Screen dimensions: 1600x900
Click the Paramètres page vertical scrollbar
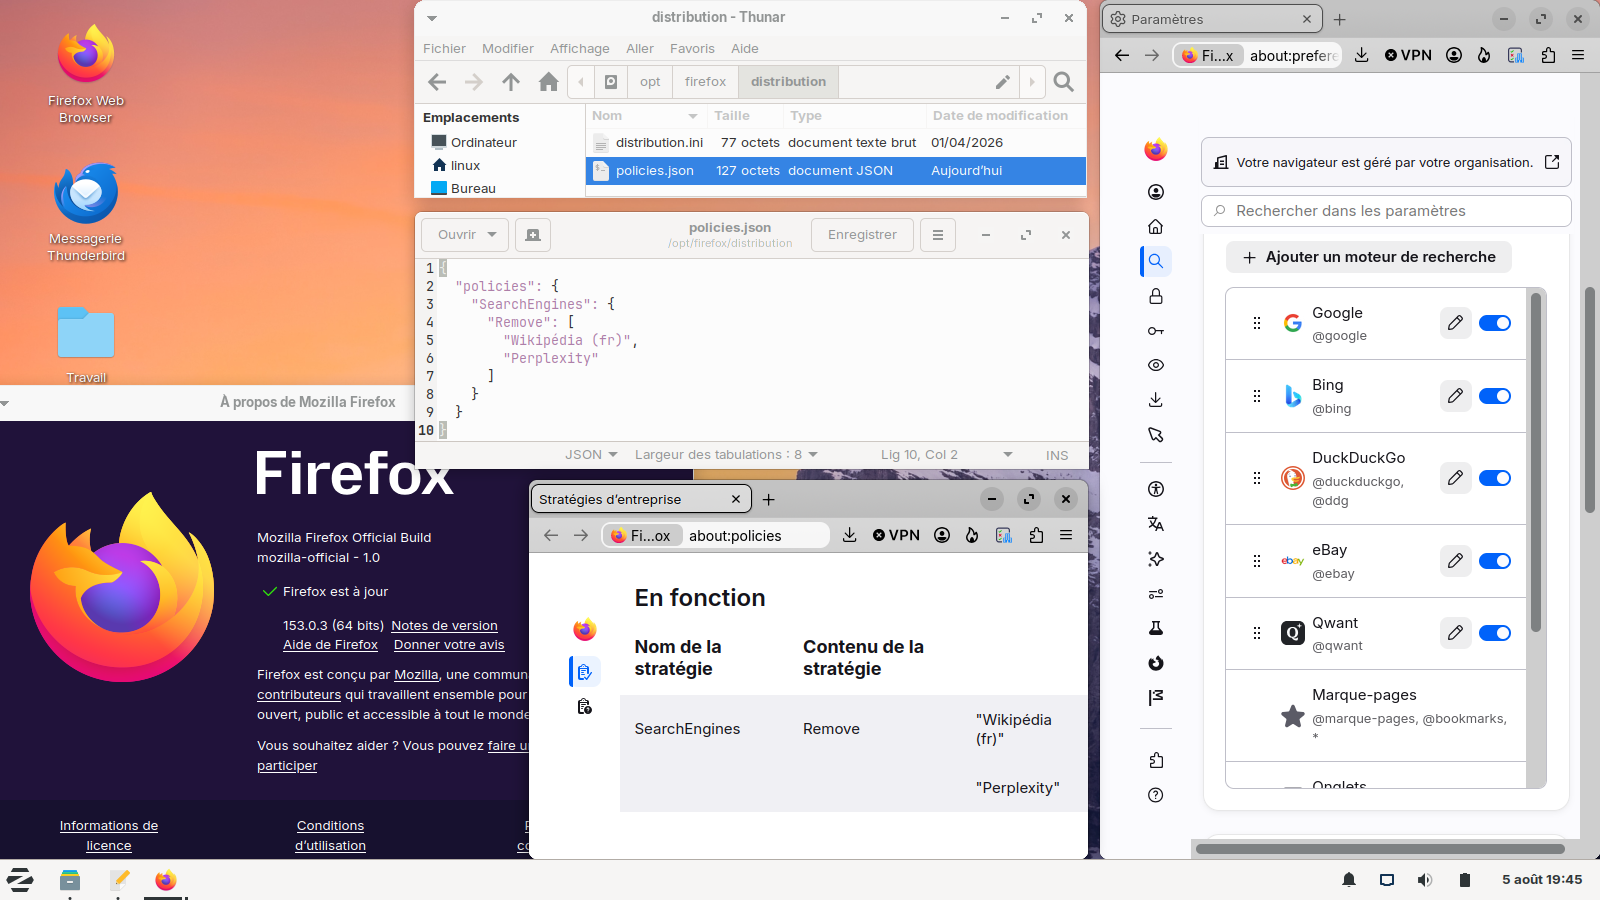point(1590,400)
